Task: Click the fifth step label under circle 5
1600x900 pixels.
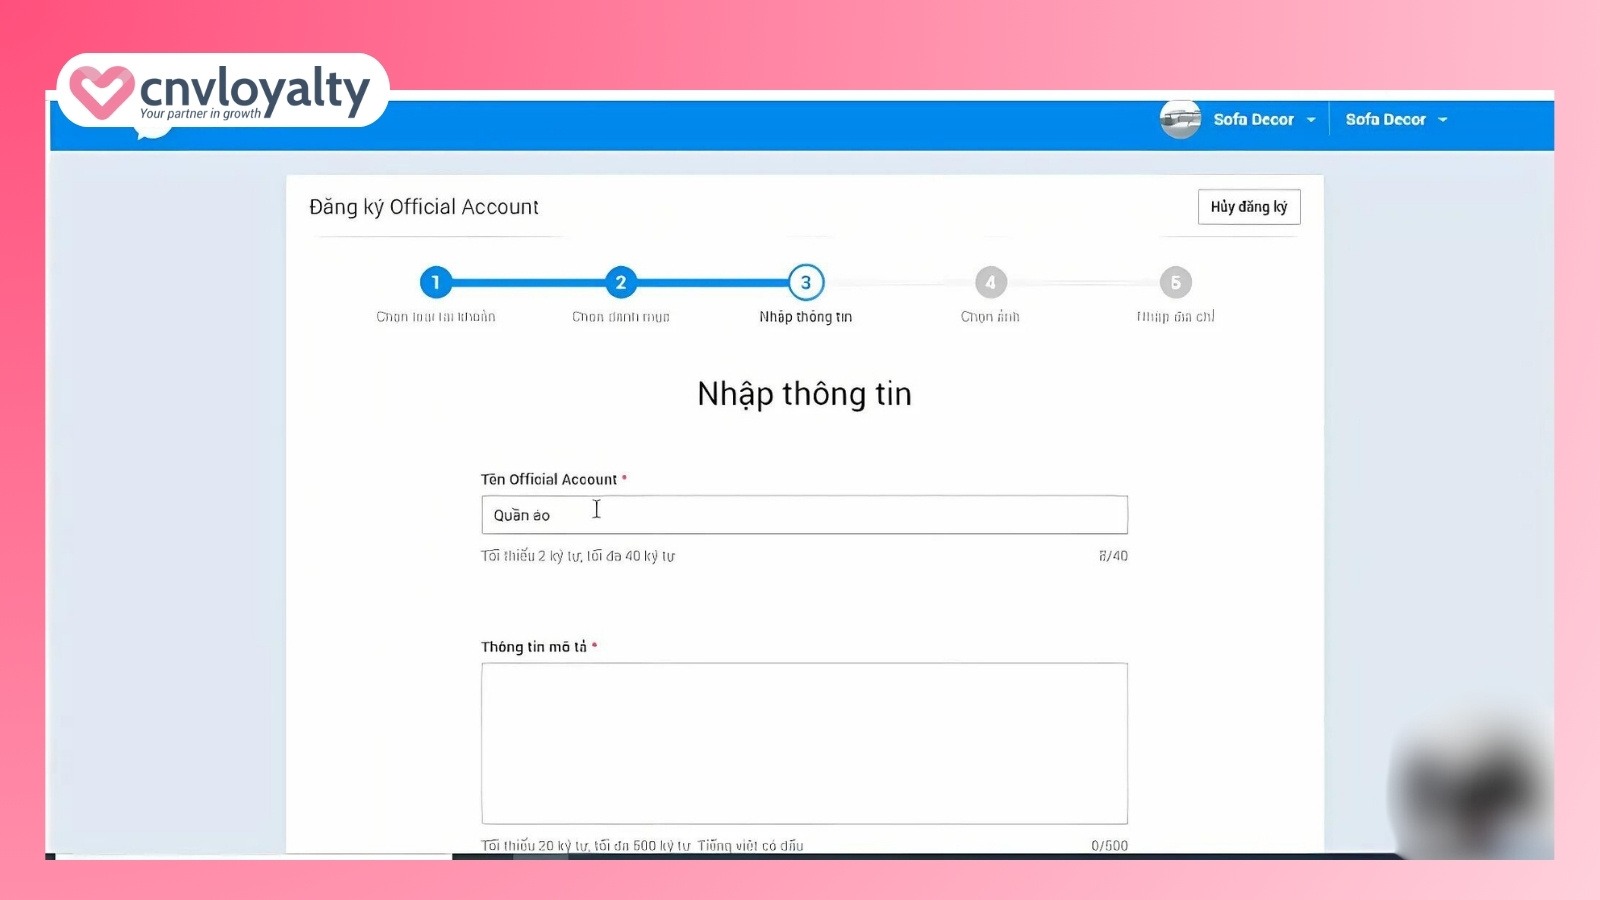Action: [x=1175, y=317]
